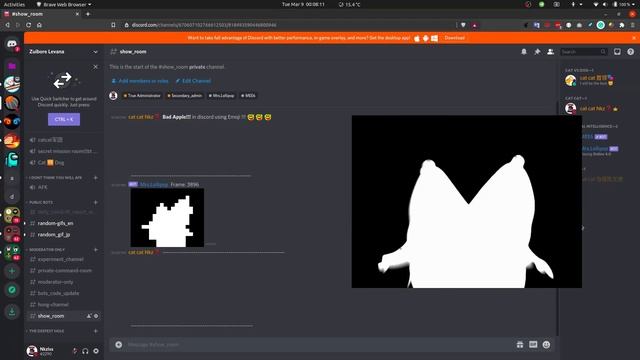Screen dimensions: 640x360
Task: Click the True Administrator role tag
Action: tap(142, 96)
